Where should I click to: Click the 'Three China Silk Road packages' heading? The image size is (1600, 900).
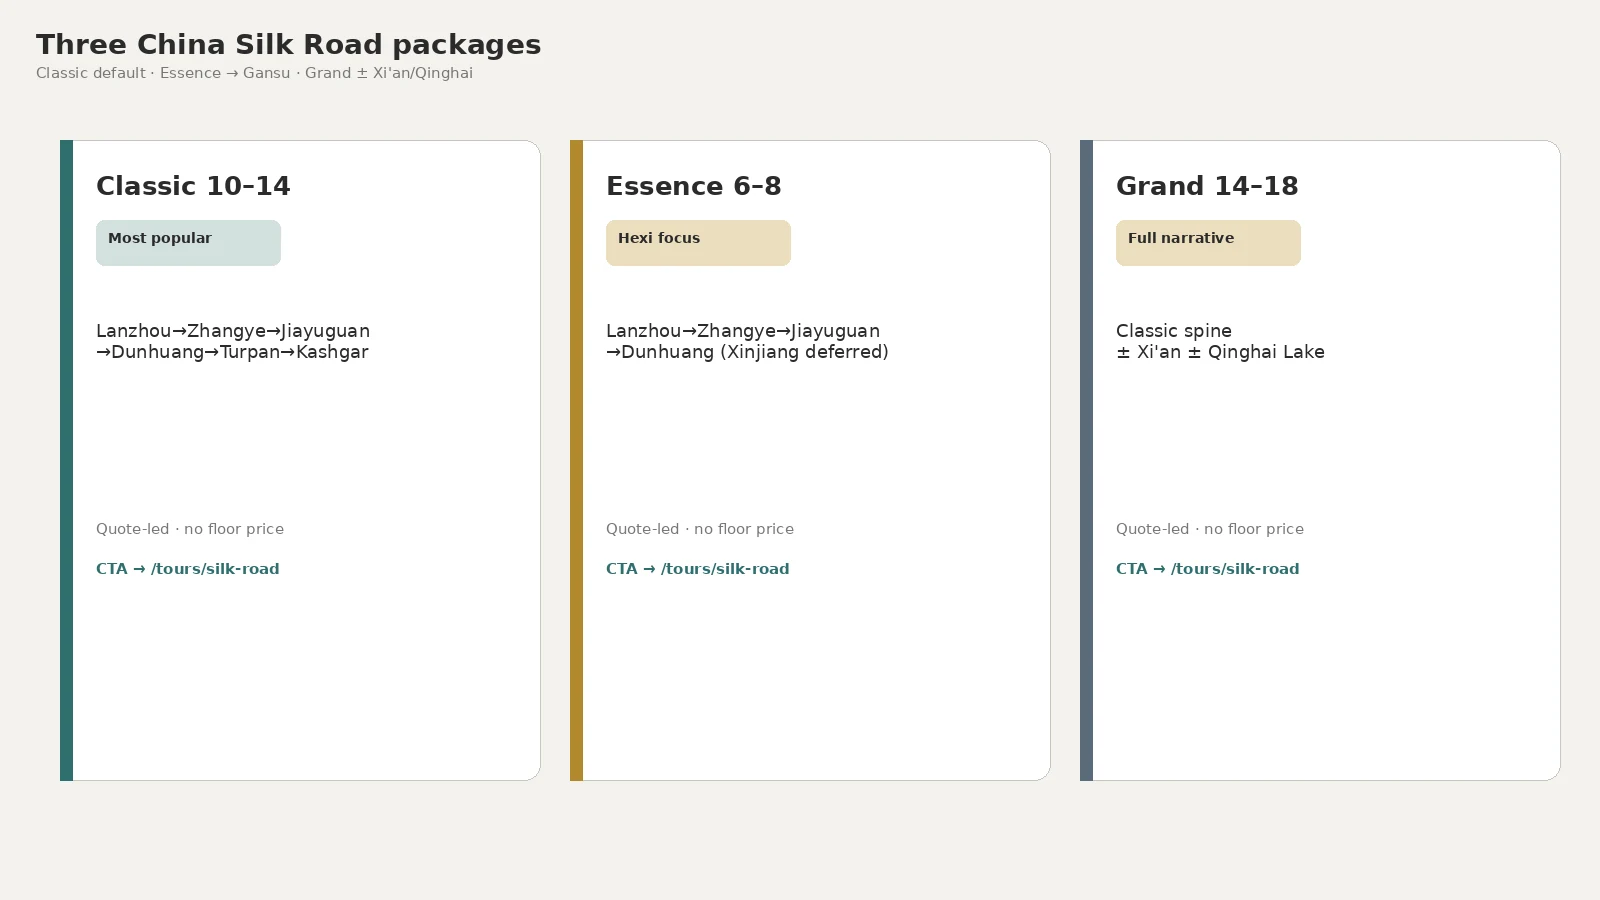point(288,45)
